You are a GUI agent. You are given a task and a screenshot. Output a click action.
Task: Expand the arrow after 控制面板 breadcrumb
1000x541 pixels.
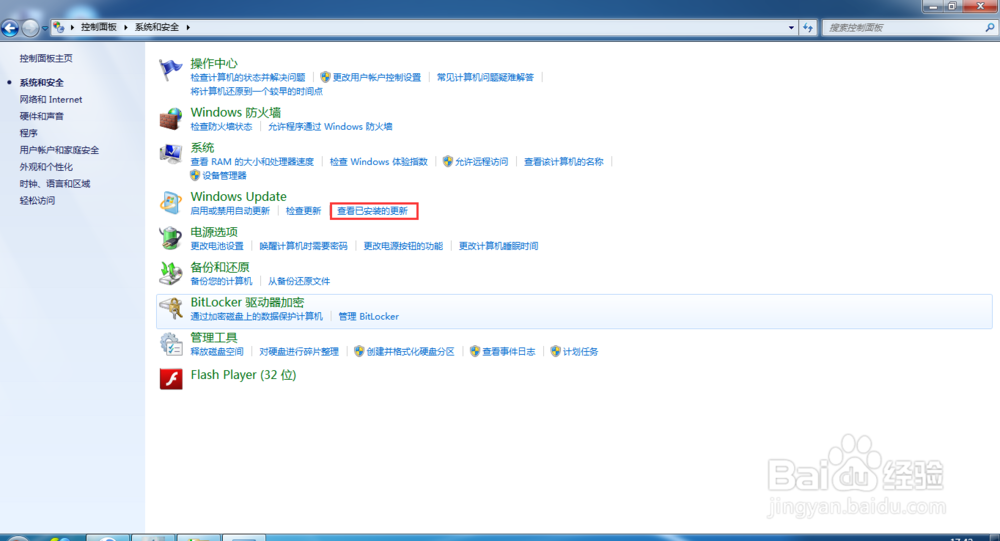126,27
